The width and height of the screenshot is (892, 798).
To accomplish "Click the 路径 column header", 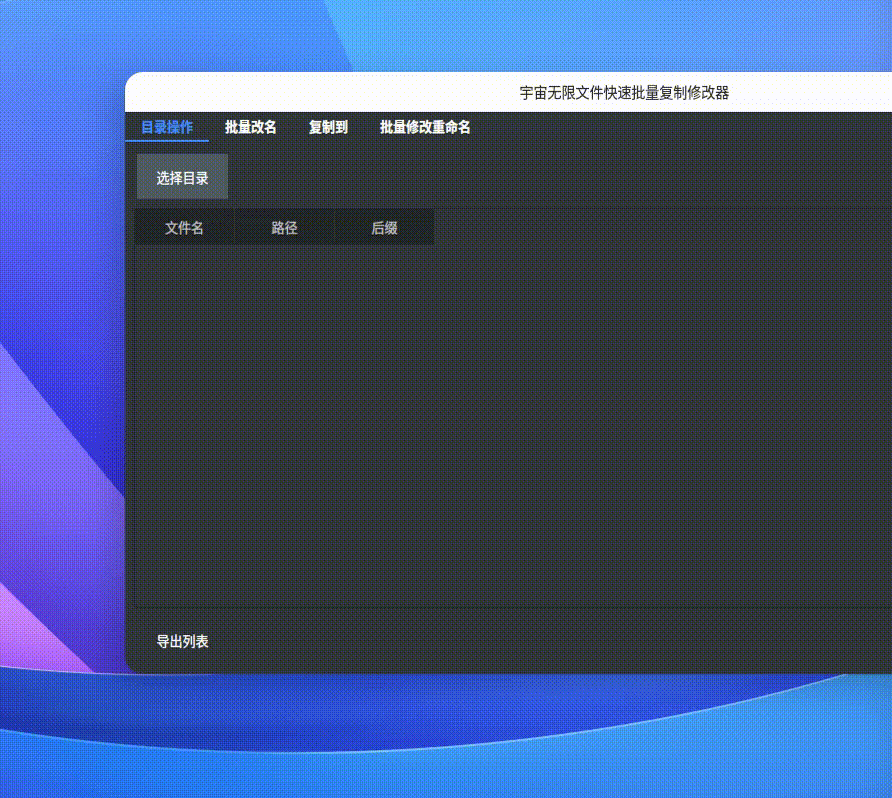I will coord(284,228).
